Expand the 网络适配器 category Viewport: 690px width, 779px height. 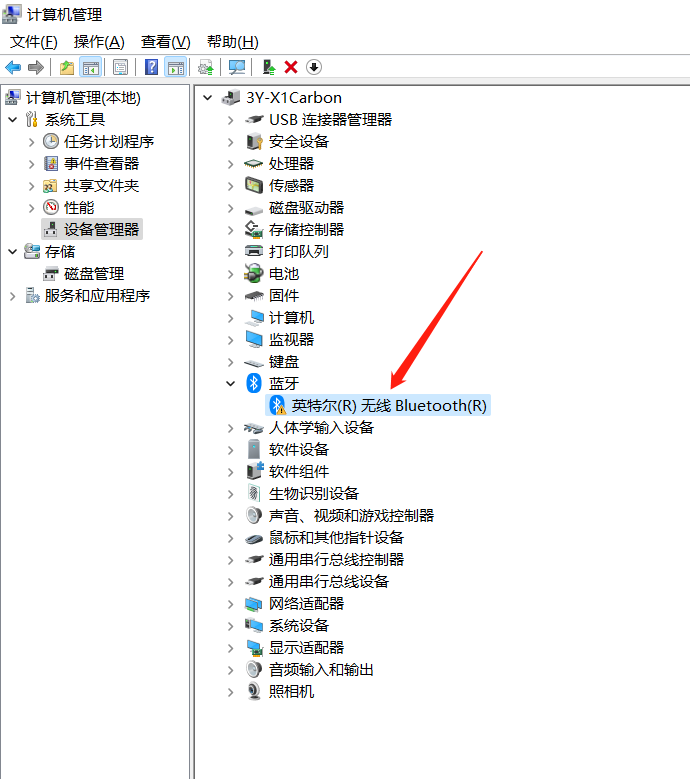(x=230, y=604)
